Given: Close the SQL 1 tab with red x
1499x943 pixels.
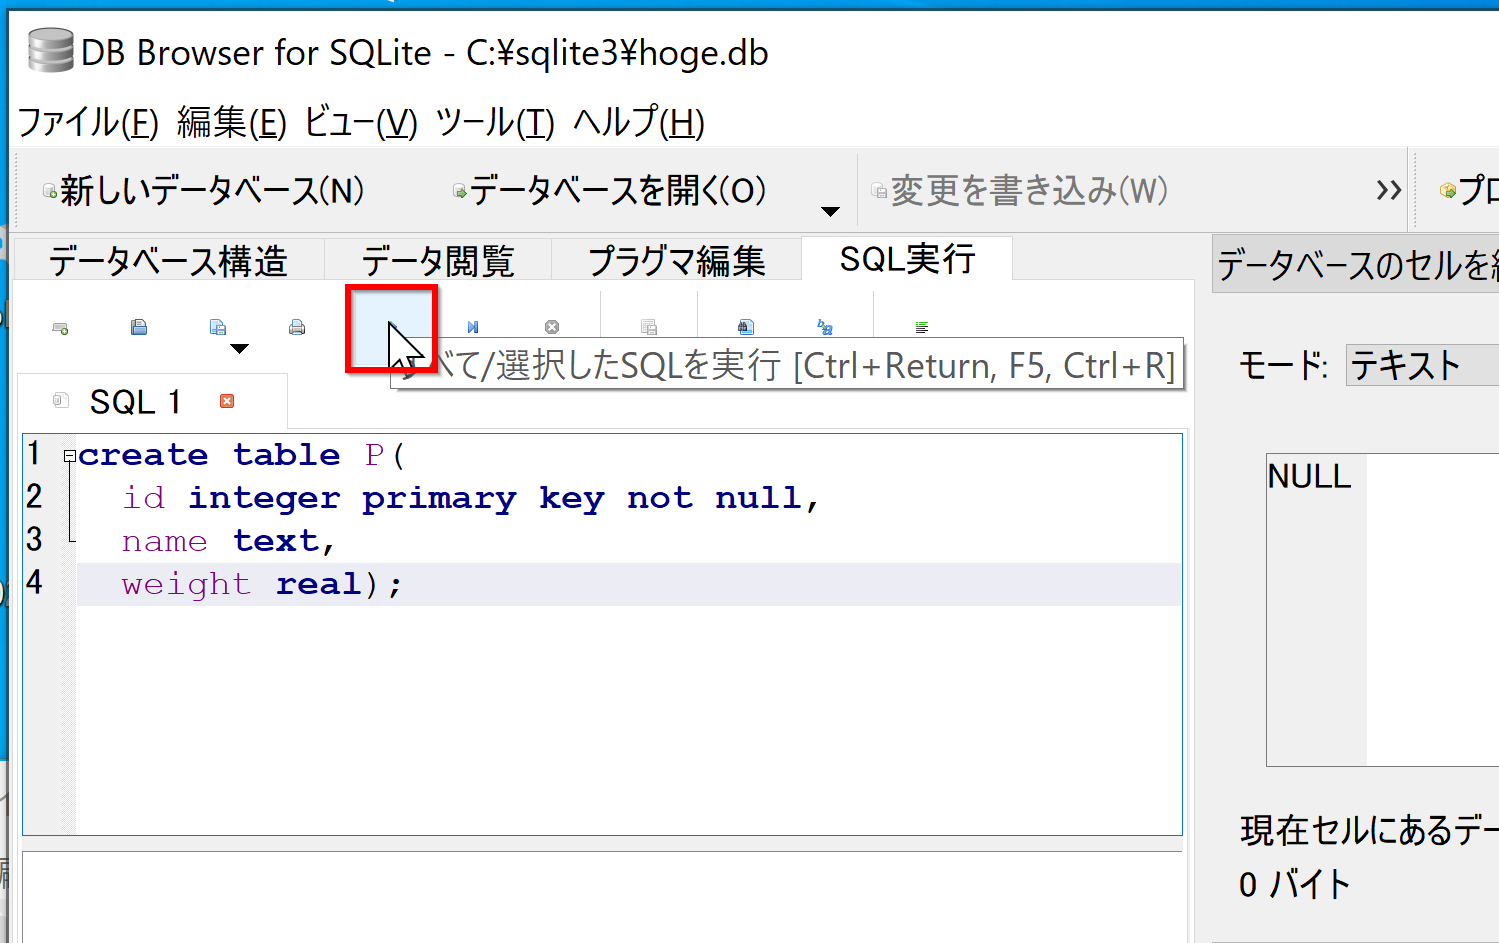Looking at the screenshot, I should coord(227,401).
